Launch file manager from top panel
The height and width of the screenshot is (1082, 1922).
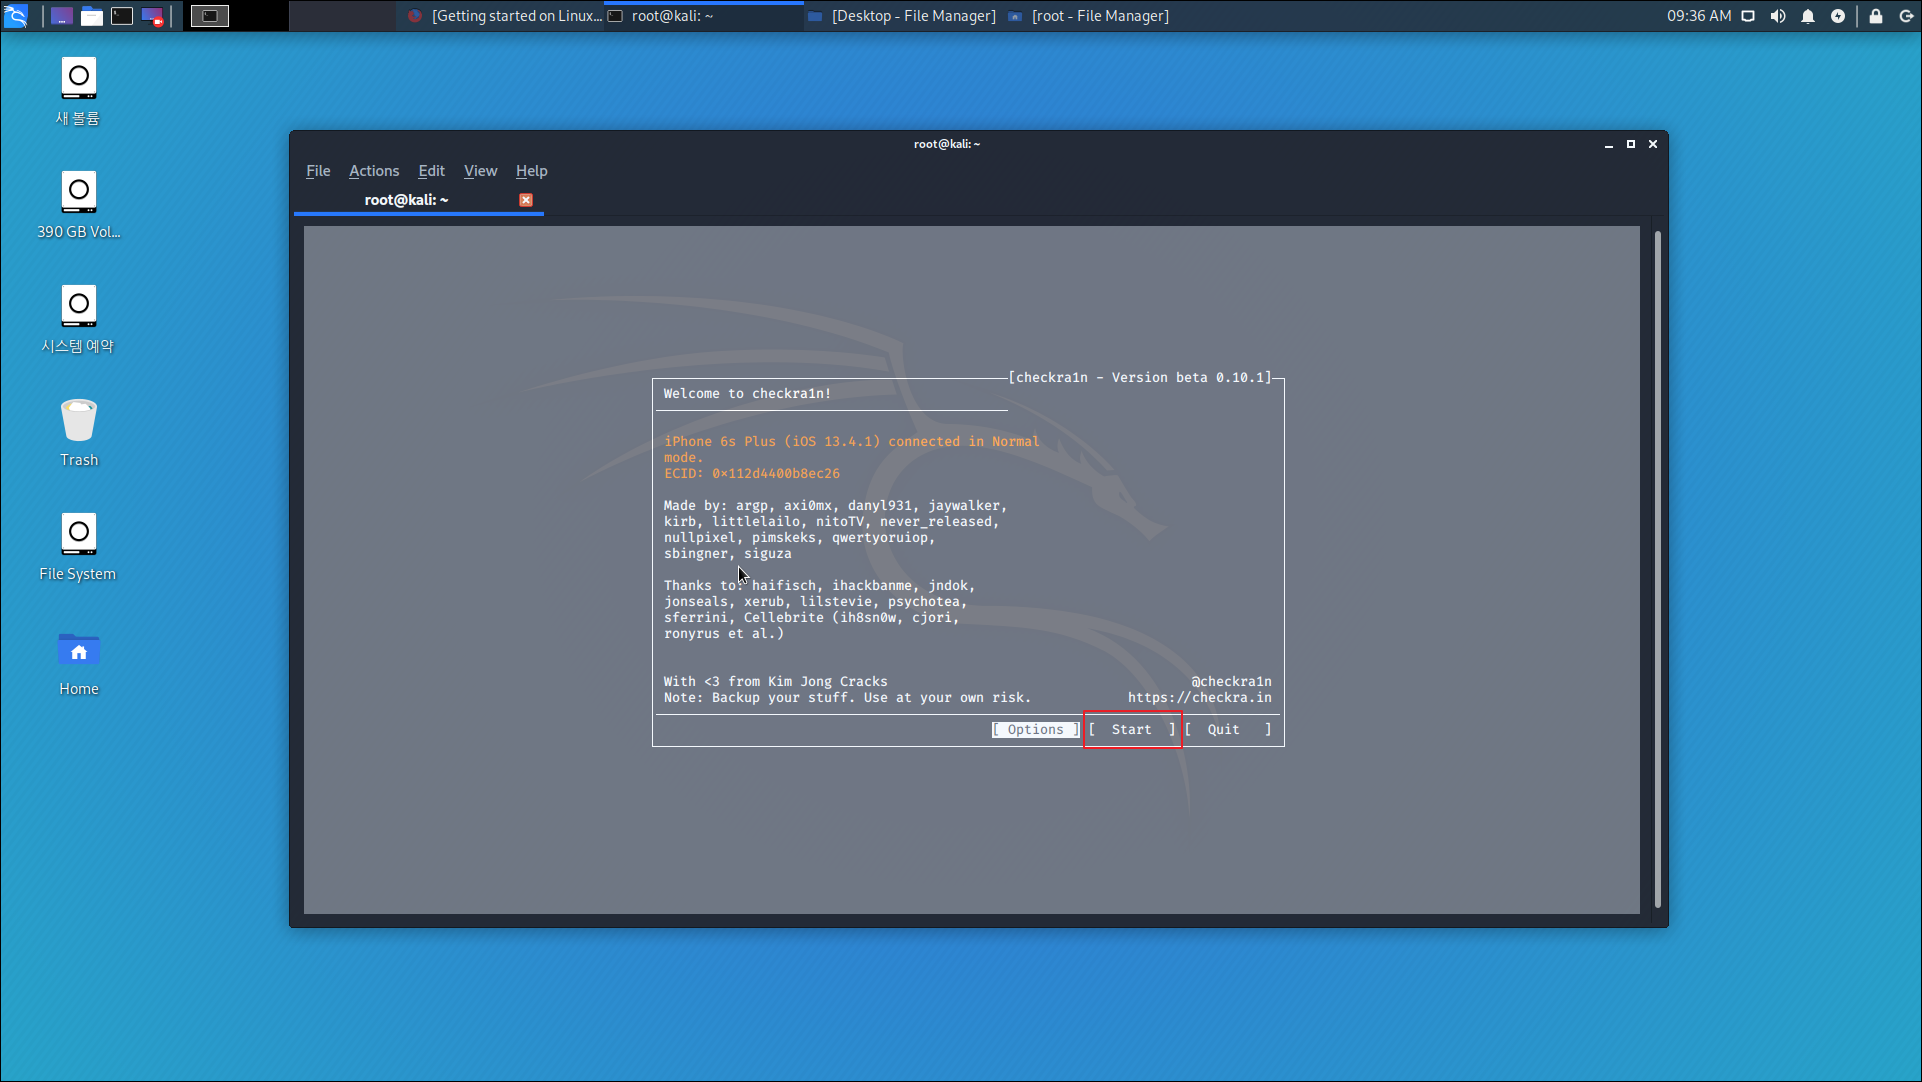(x=92, y=16)
